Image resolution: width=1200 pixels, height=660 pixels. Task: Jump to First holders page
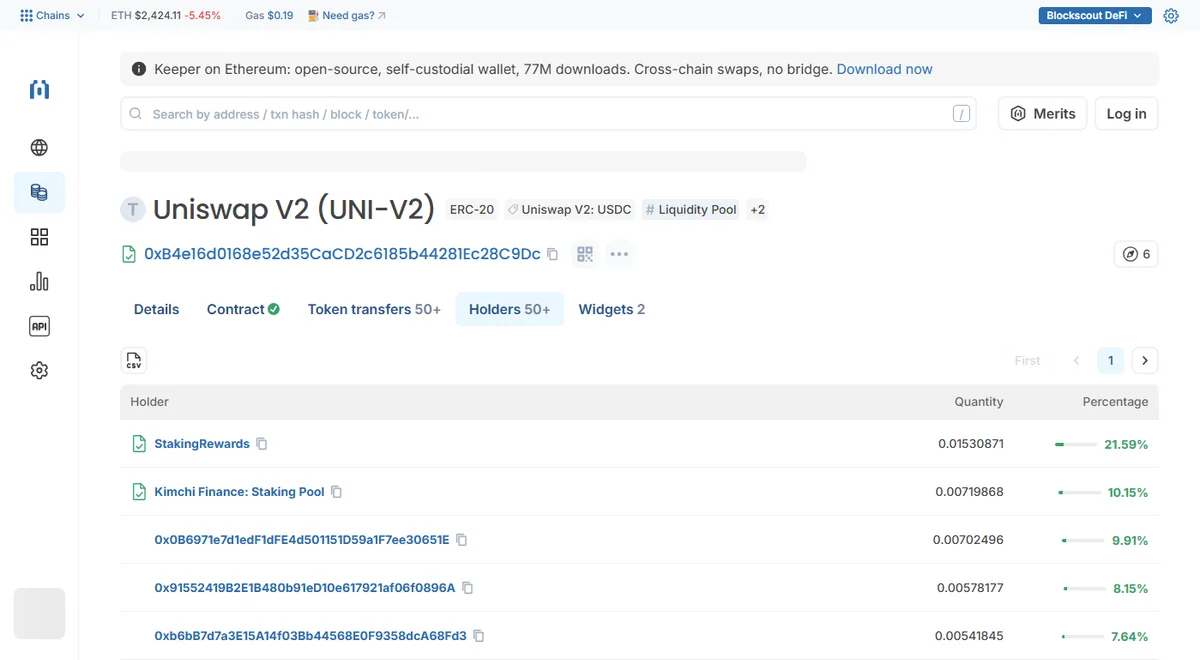1028,361
